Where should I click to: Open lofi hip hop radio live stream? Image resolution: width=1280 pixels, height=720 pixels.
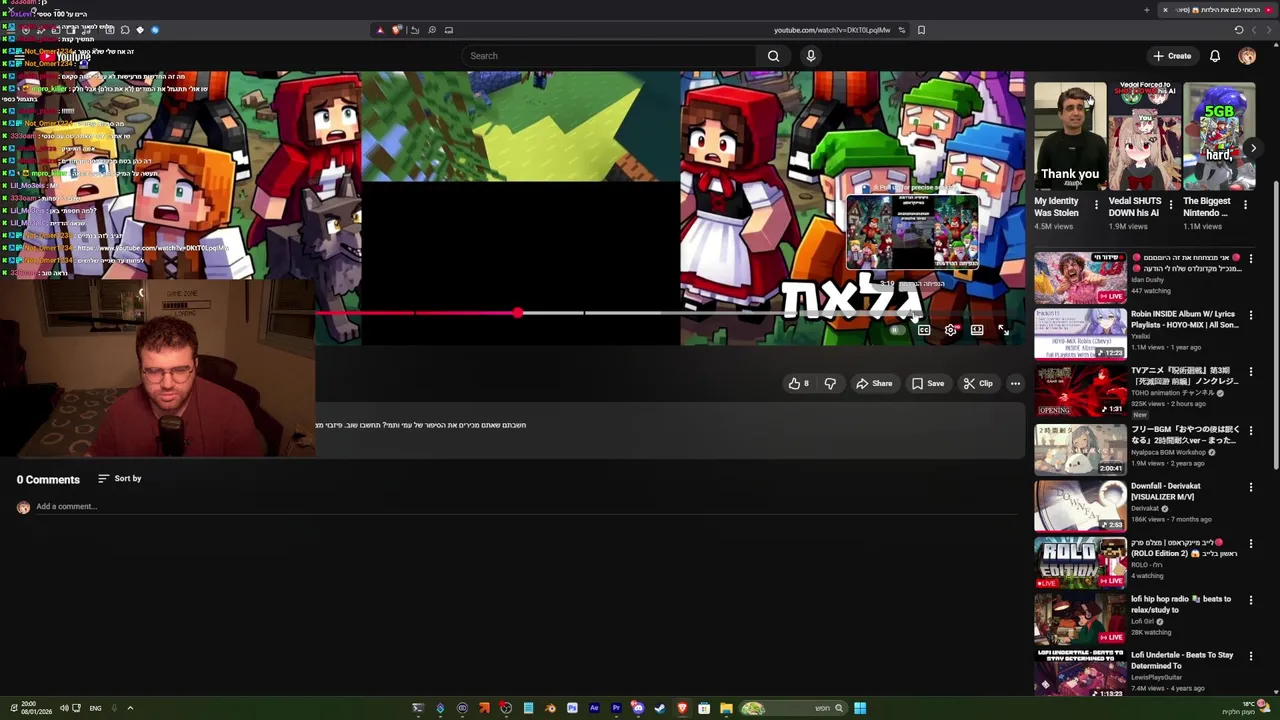pyautogui.click(x=1080, y=618)
